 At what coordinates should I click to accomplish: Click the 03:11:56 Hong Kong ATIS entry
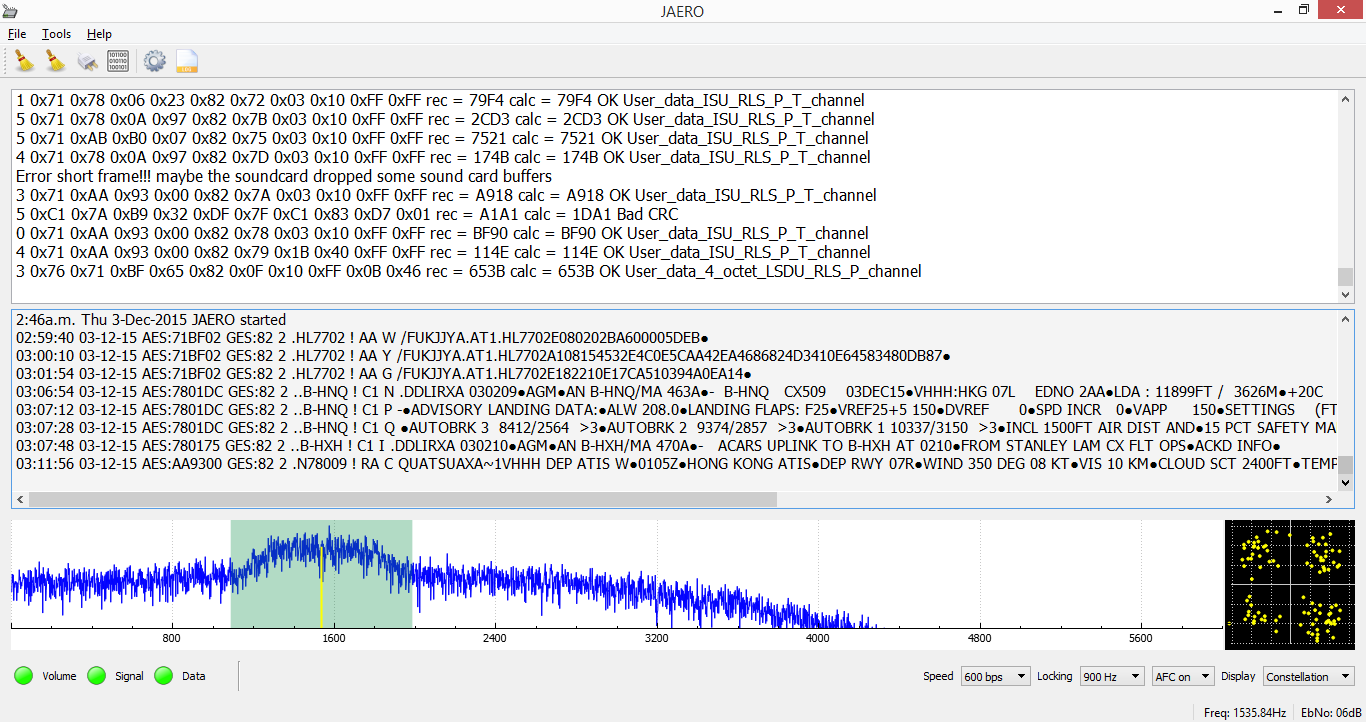tap(676, 464)
